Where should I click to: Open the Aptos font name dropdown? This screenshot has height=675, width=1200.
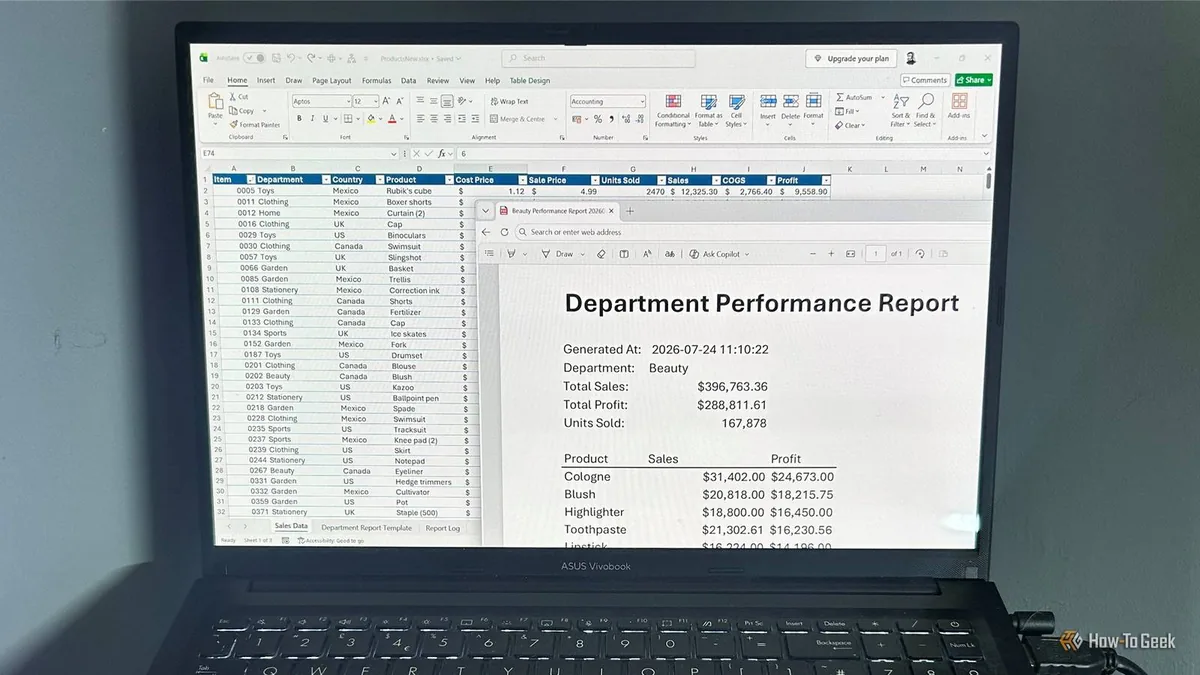[x=346, y=102]
